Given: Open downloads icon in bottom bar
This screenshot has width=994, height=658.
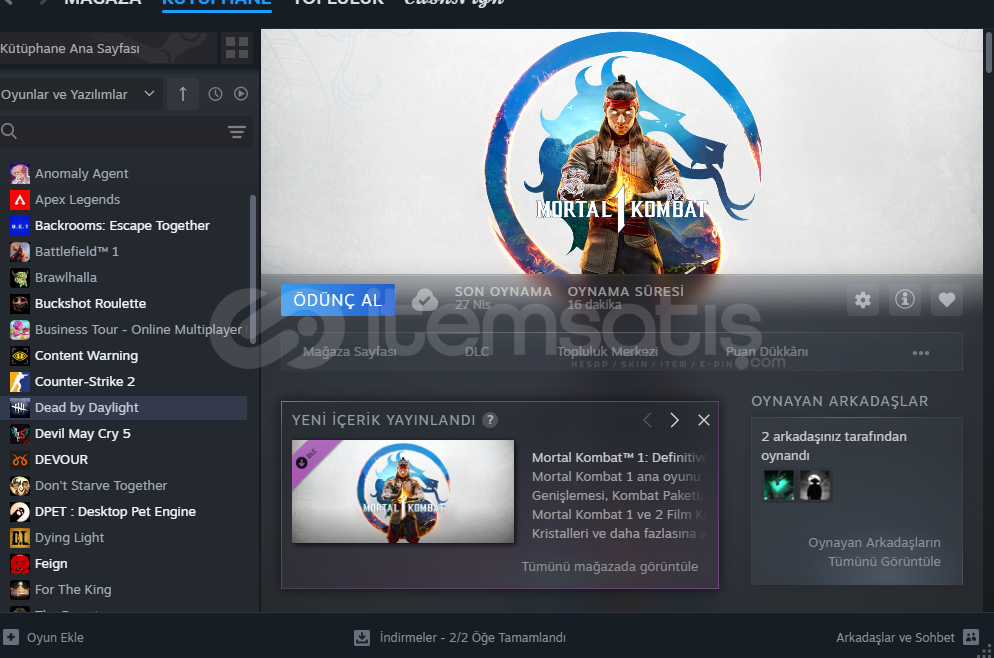Looking at the screenshot, I should point(362,638).
